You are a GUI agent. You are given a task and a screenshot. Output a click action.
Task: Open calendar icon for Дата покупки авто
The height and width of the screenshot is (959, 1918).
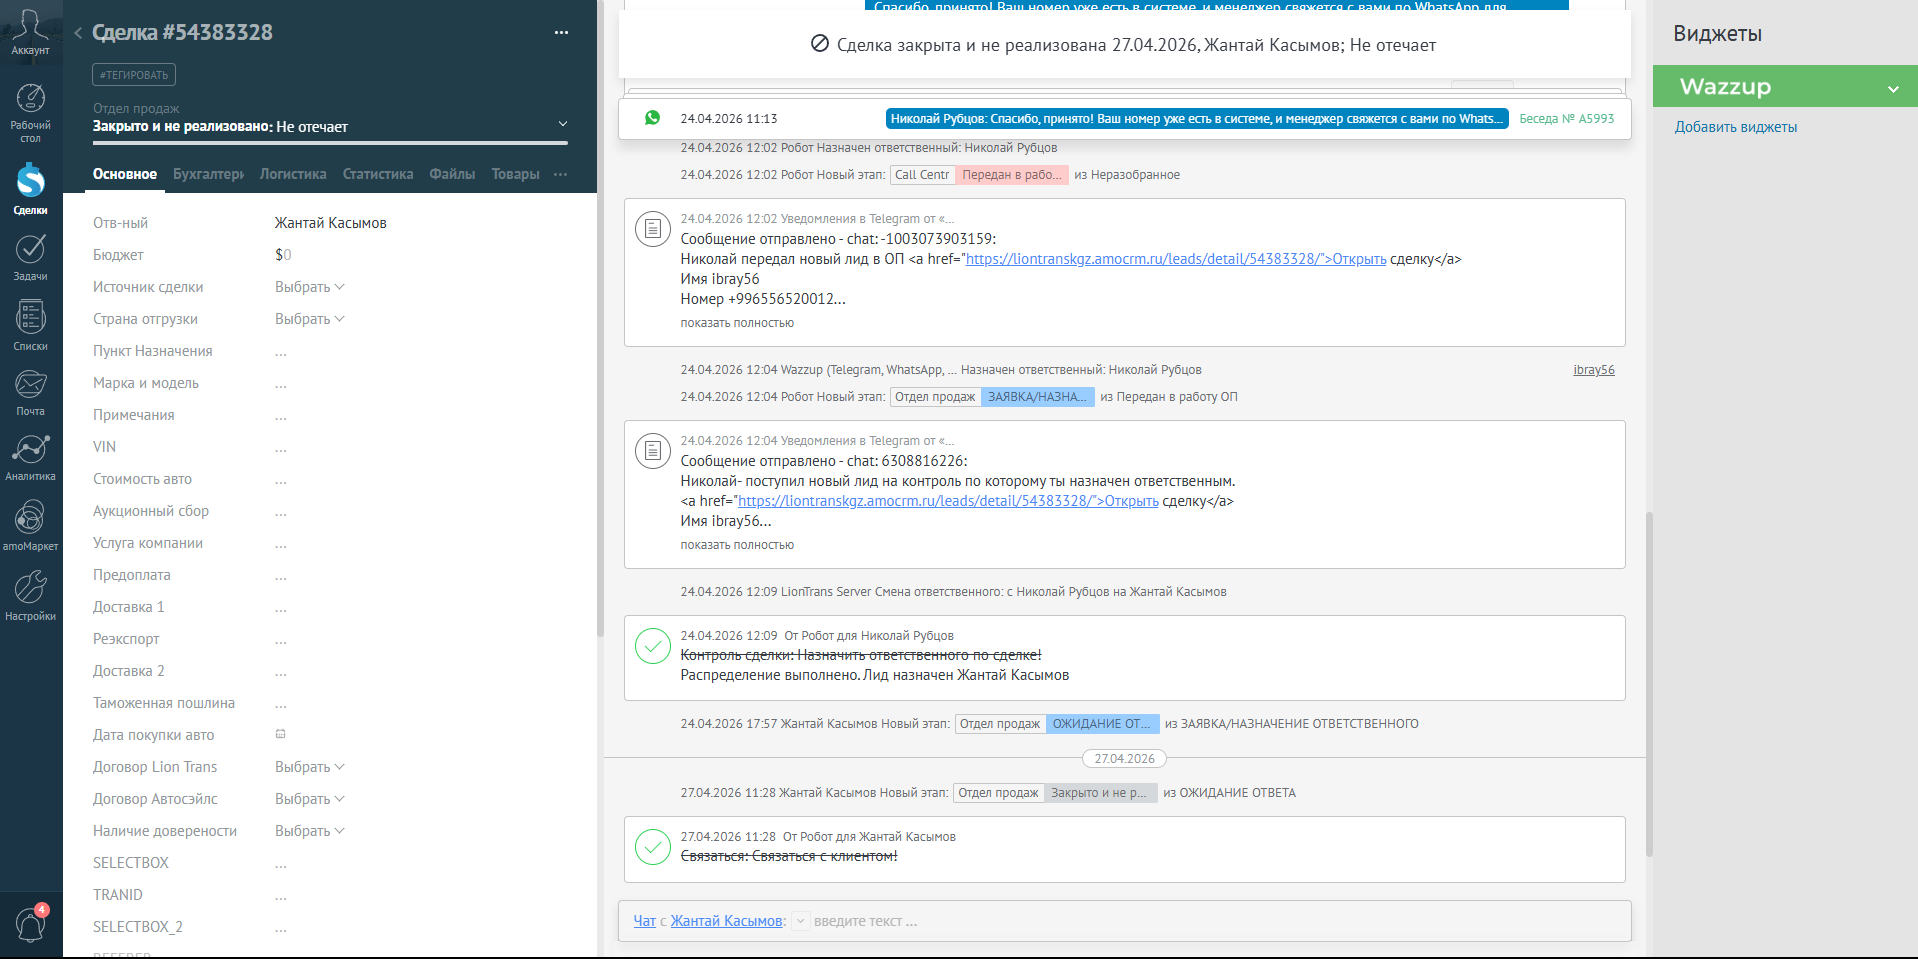(x=281, y=734)
